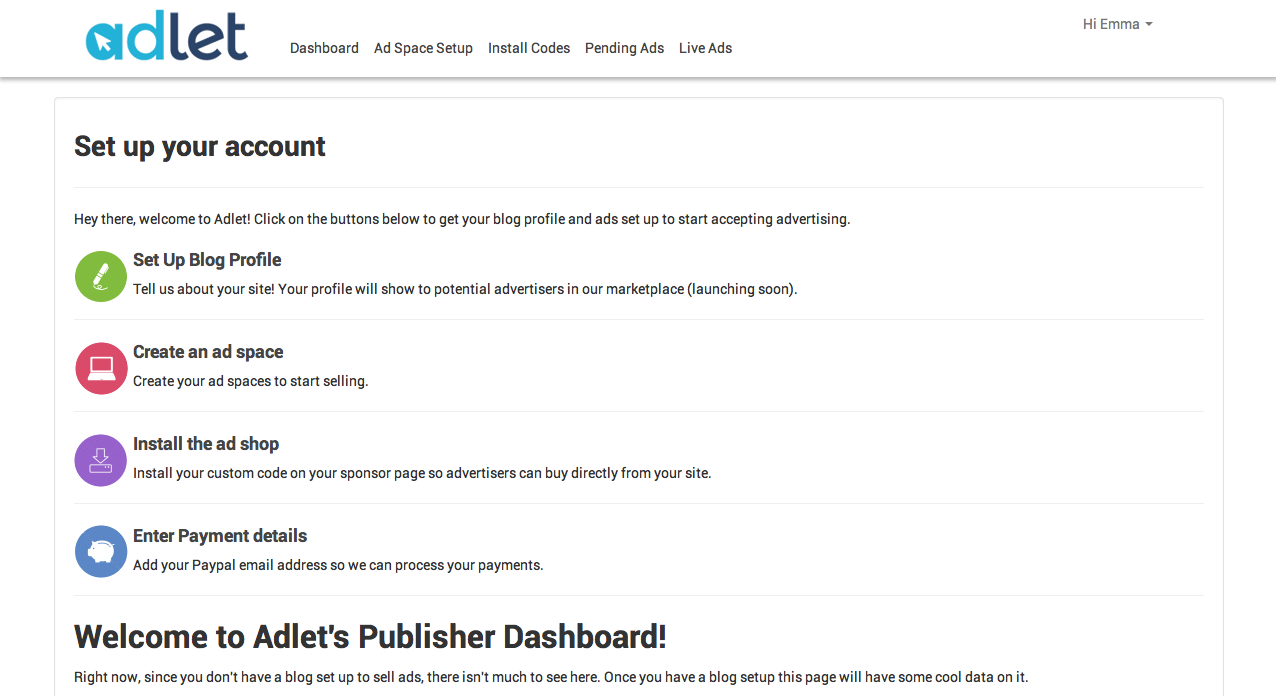Navigate to Install Codes

tap(529, 48)
